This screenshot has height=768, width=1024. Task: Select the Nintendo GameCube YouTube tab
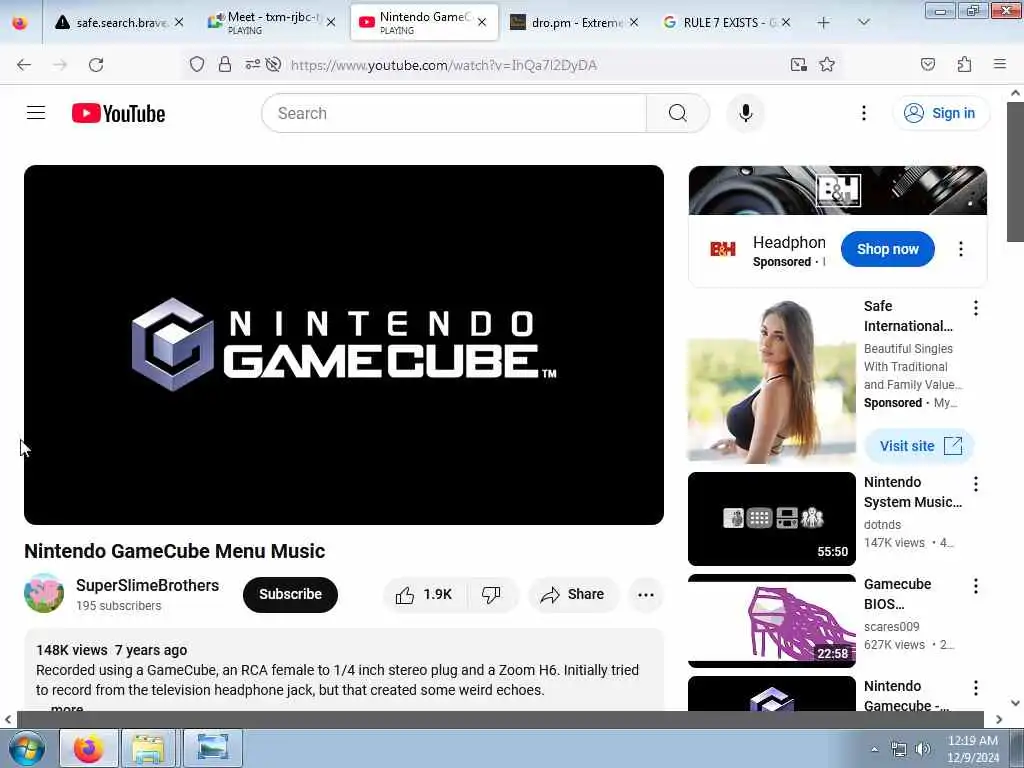424,22
